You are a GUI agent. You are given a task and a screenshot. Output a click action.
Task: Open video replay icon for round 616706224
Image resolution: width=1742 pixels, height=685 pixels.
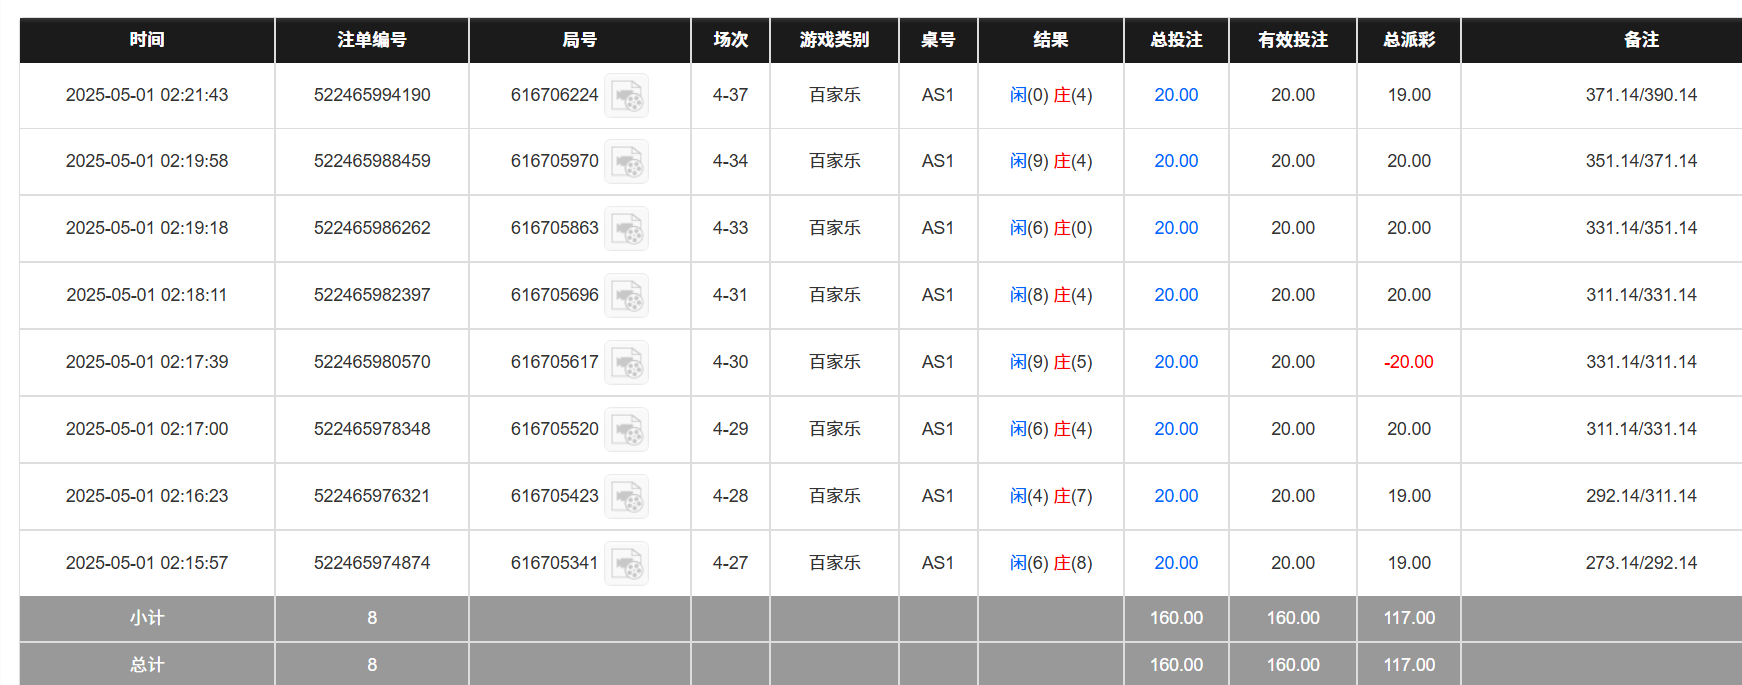627,96
